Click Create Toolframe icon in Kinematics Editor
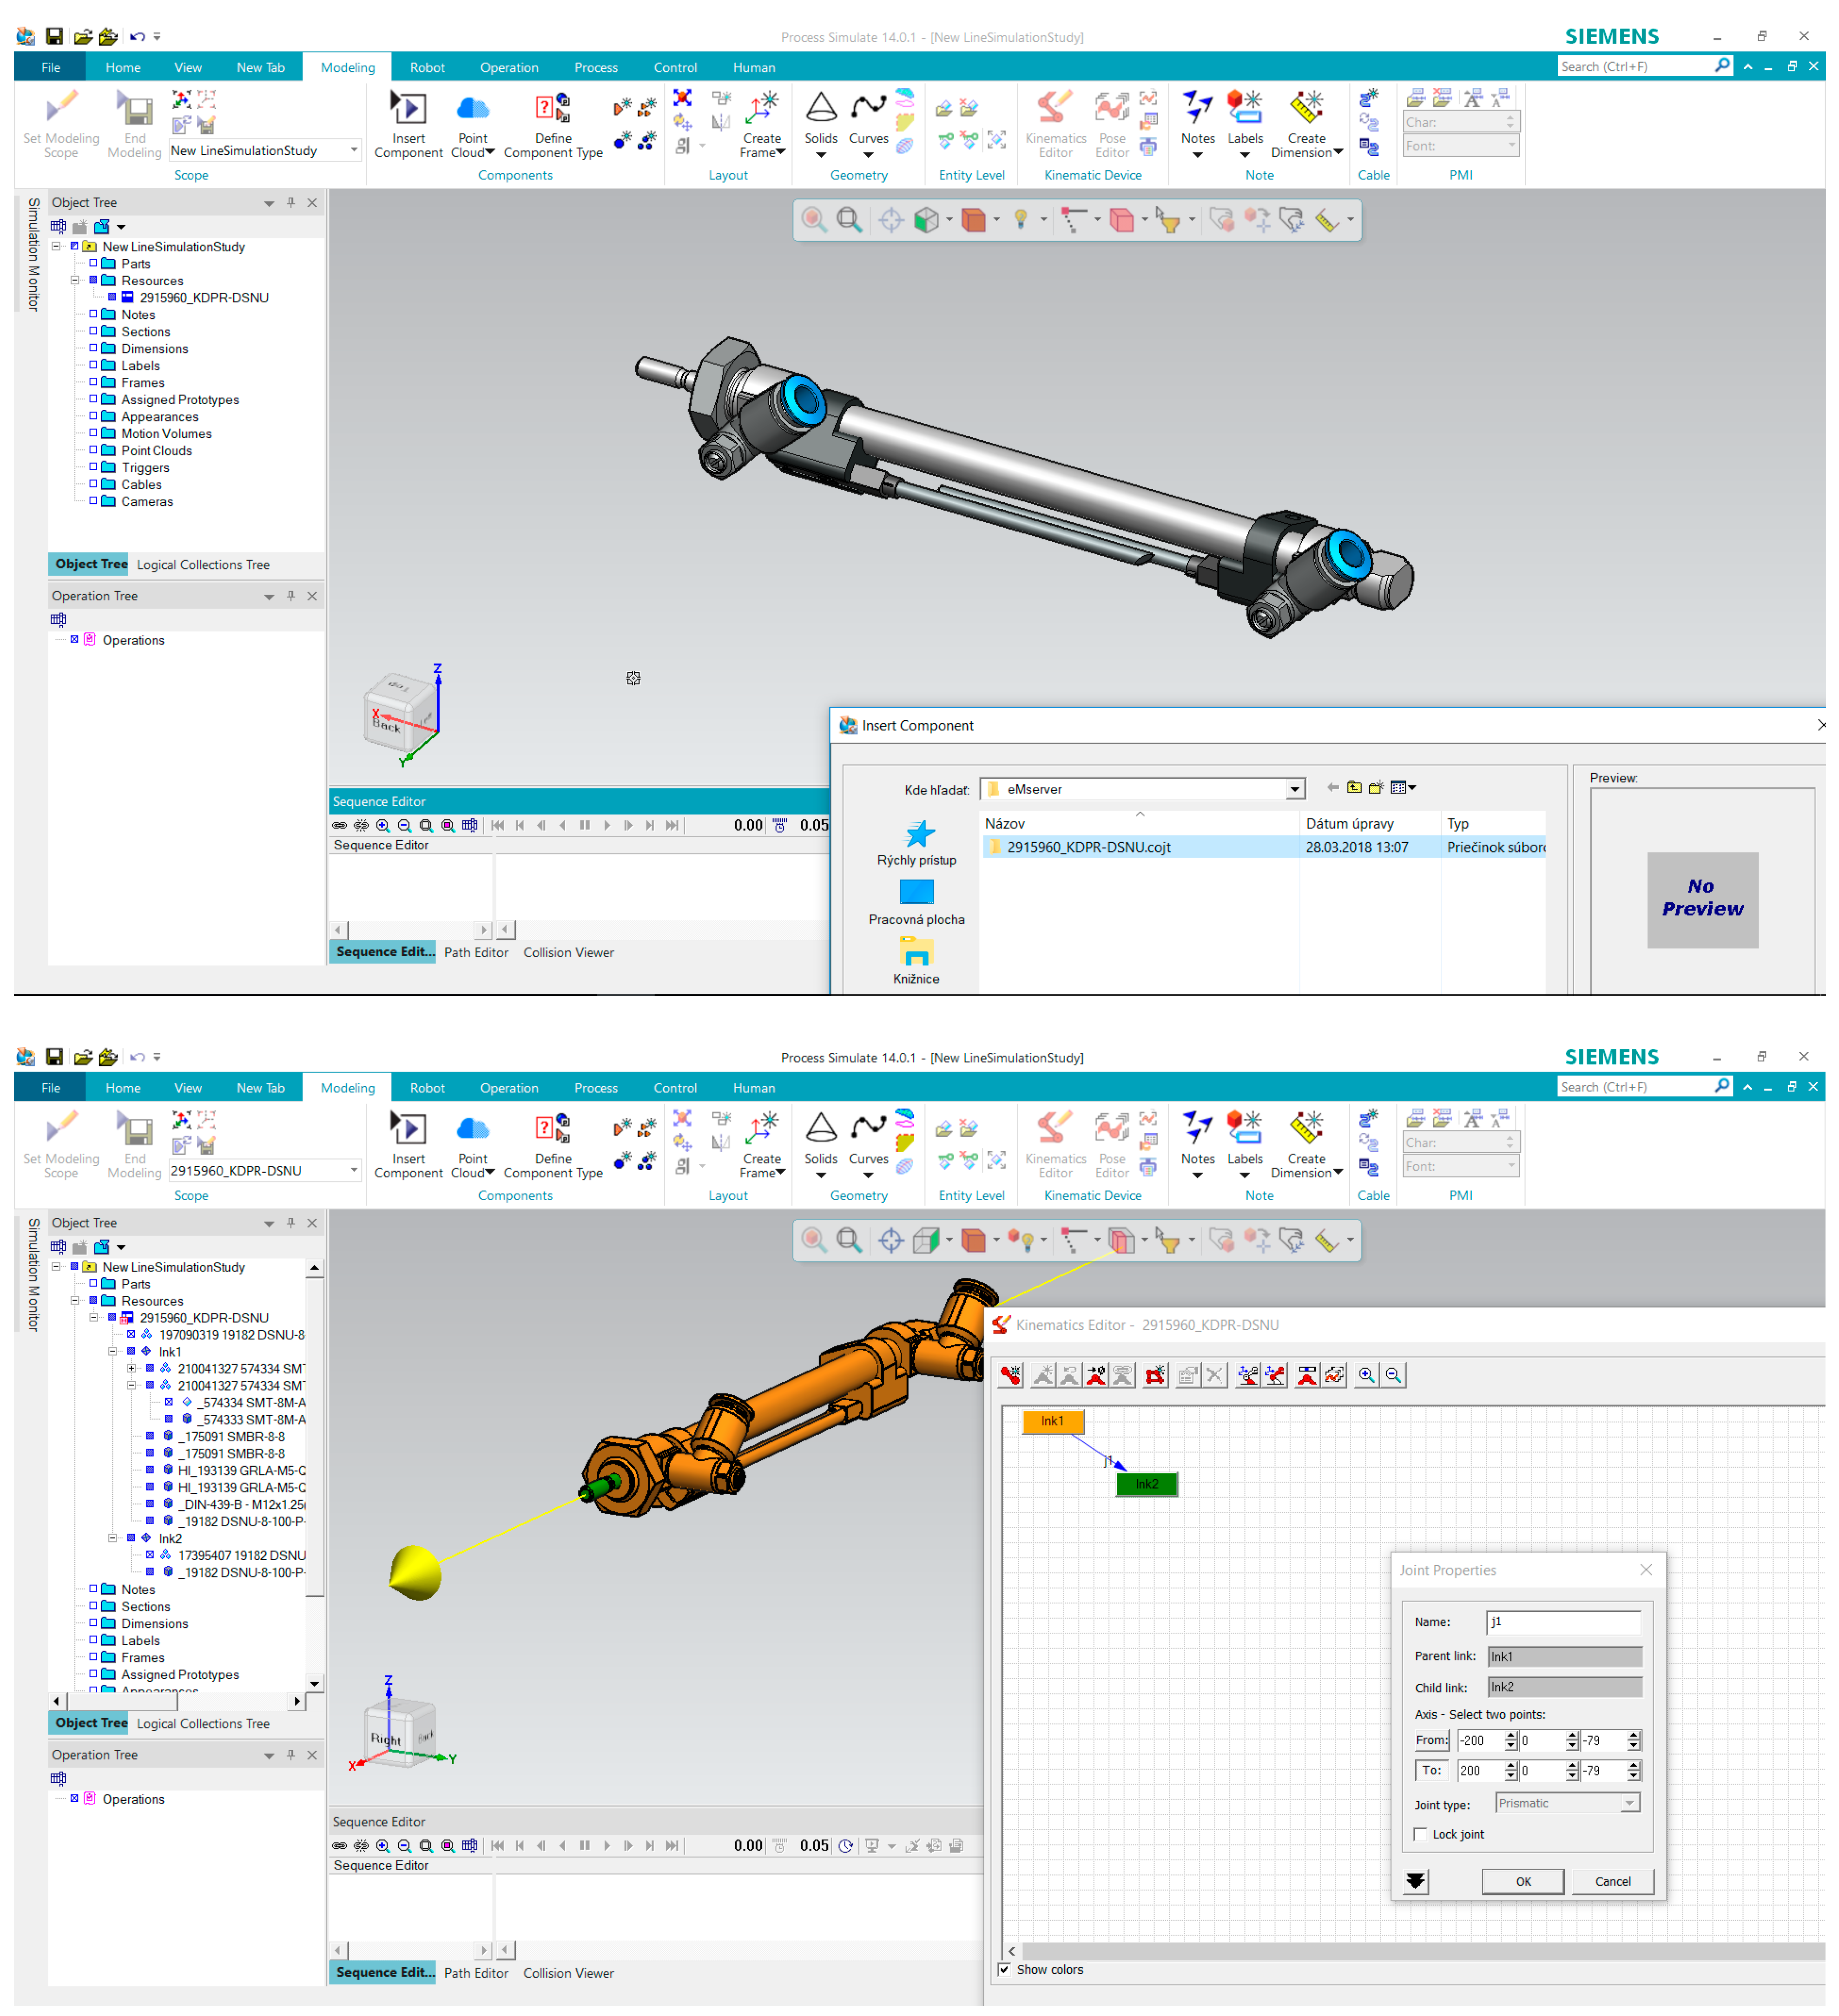The height and width of the screenshot is (2016, 1839). pos(1274,1375)
